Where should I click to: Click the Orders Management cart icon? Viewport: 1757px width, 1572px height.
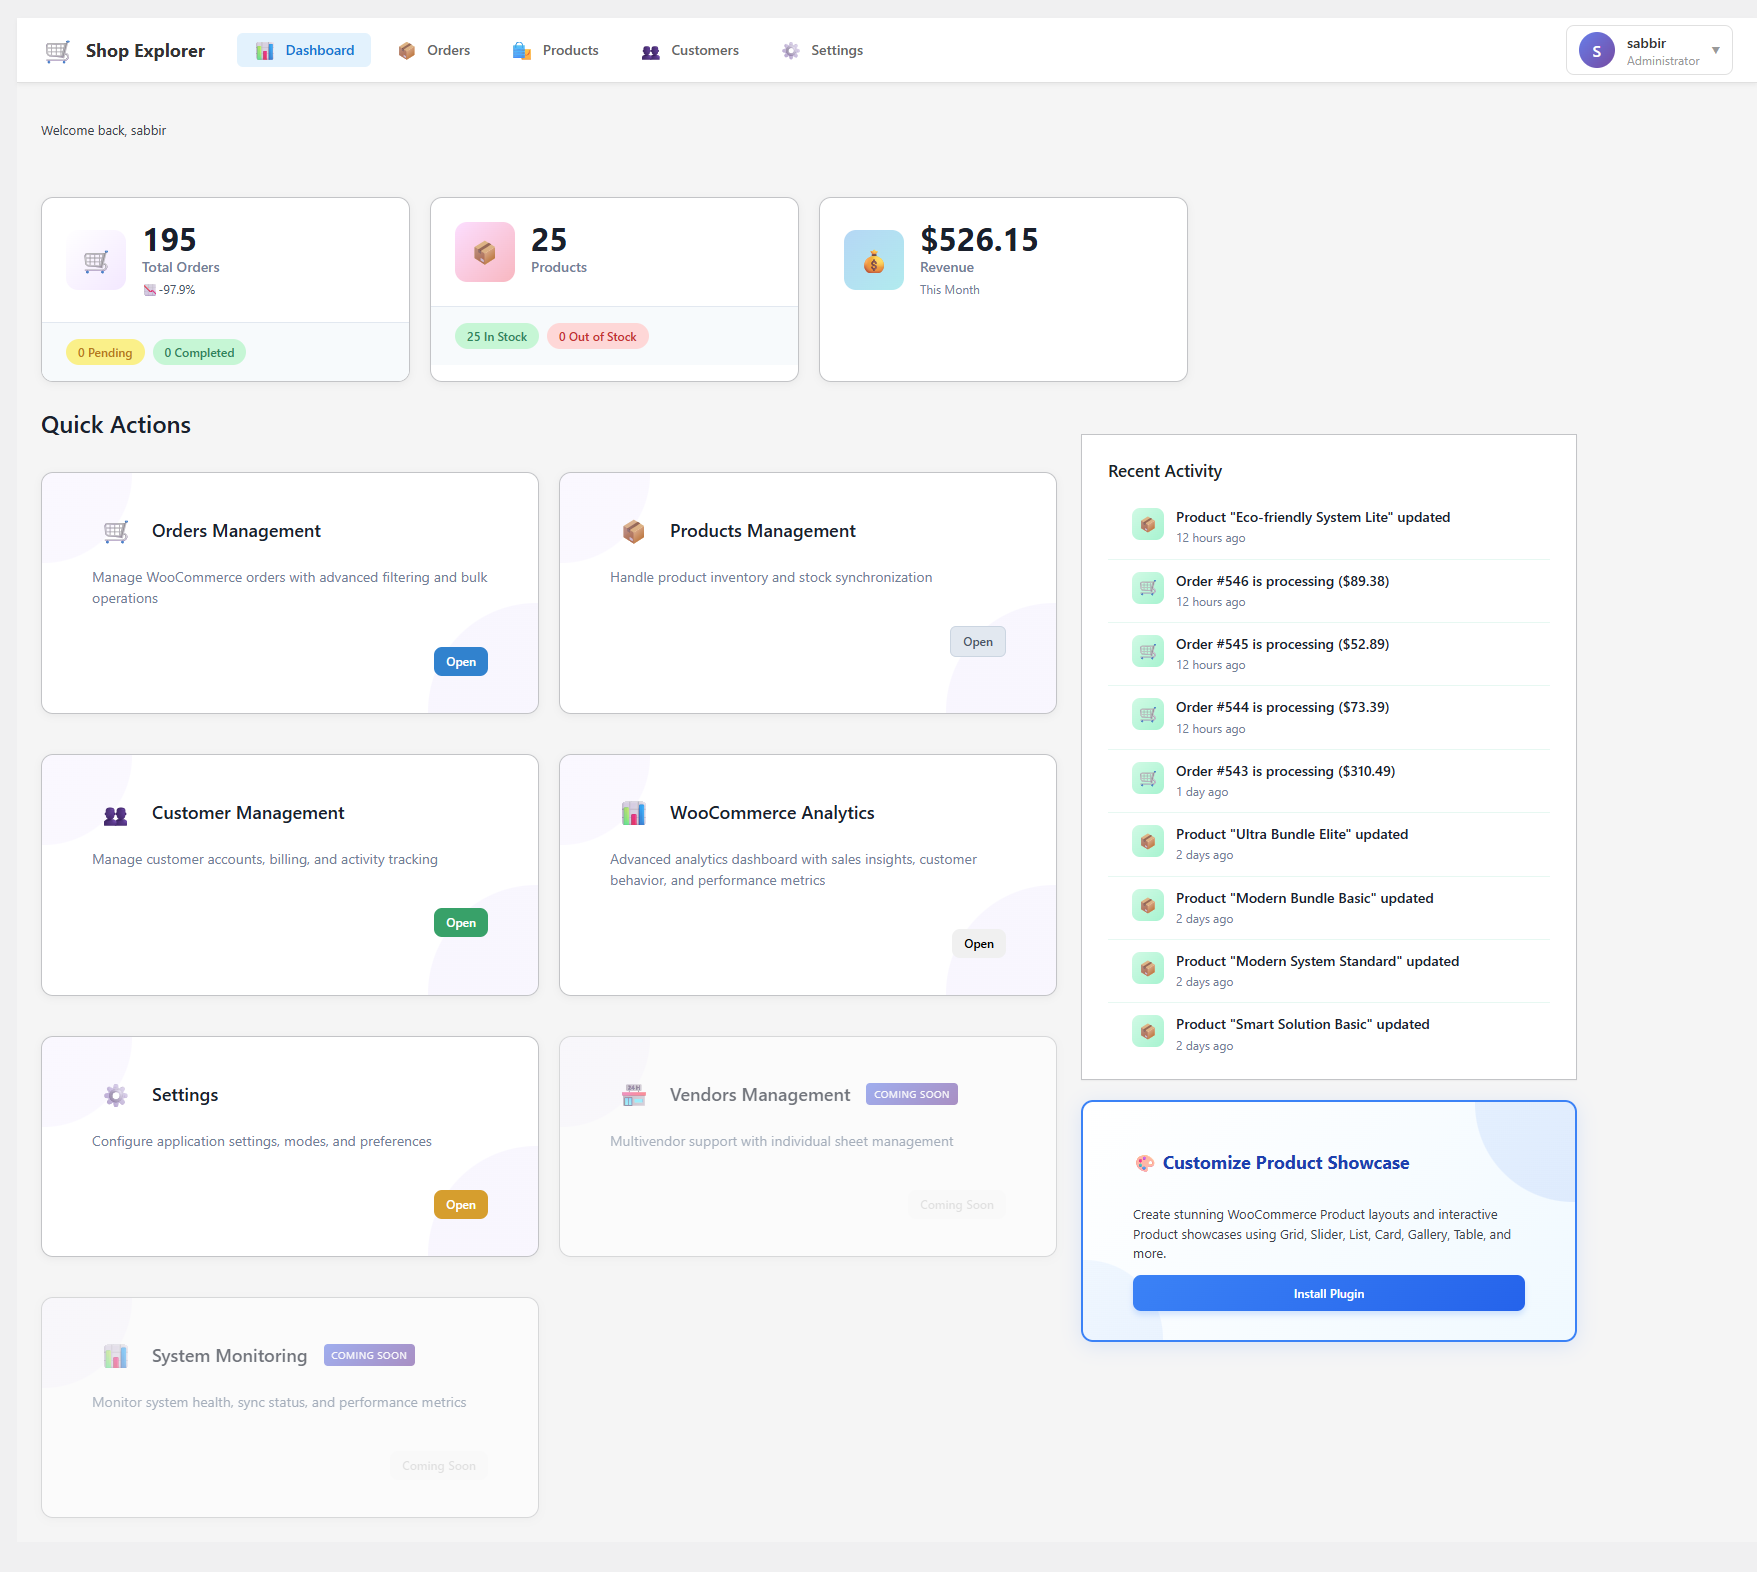click(116, 532)
